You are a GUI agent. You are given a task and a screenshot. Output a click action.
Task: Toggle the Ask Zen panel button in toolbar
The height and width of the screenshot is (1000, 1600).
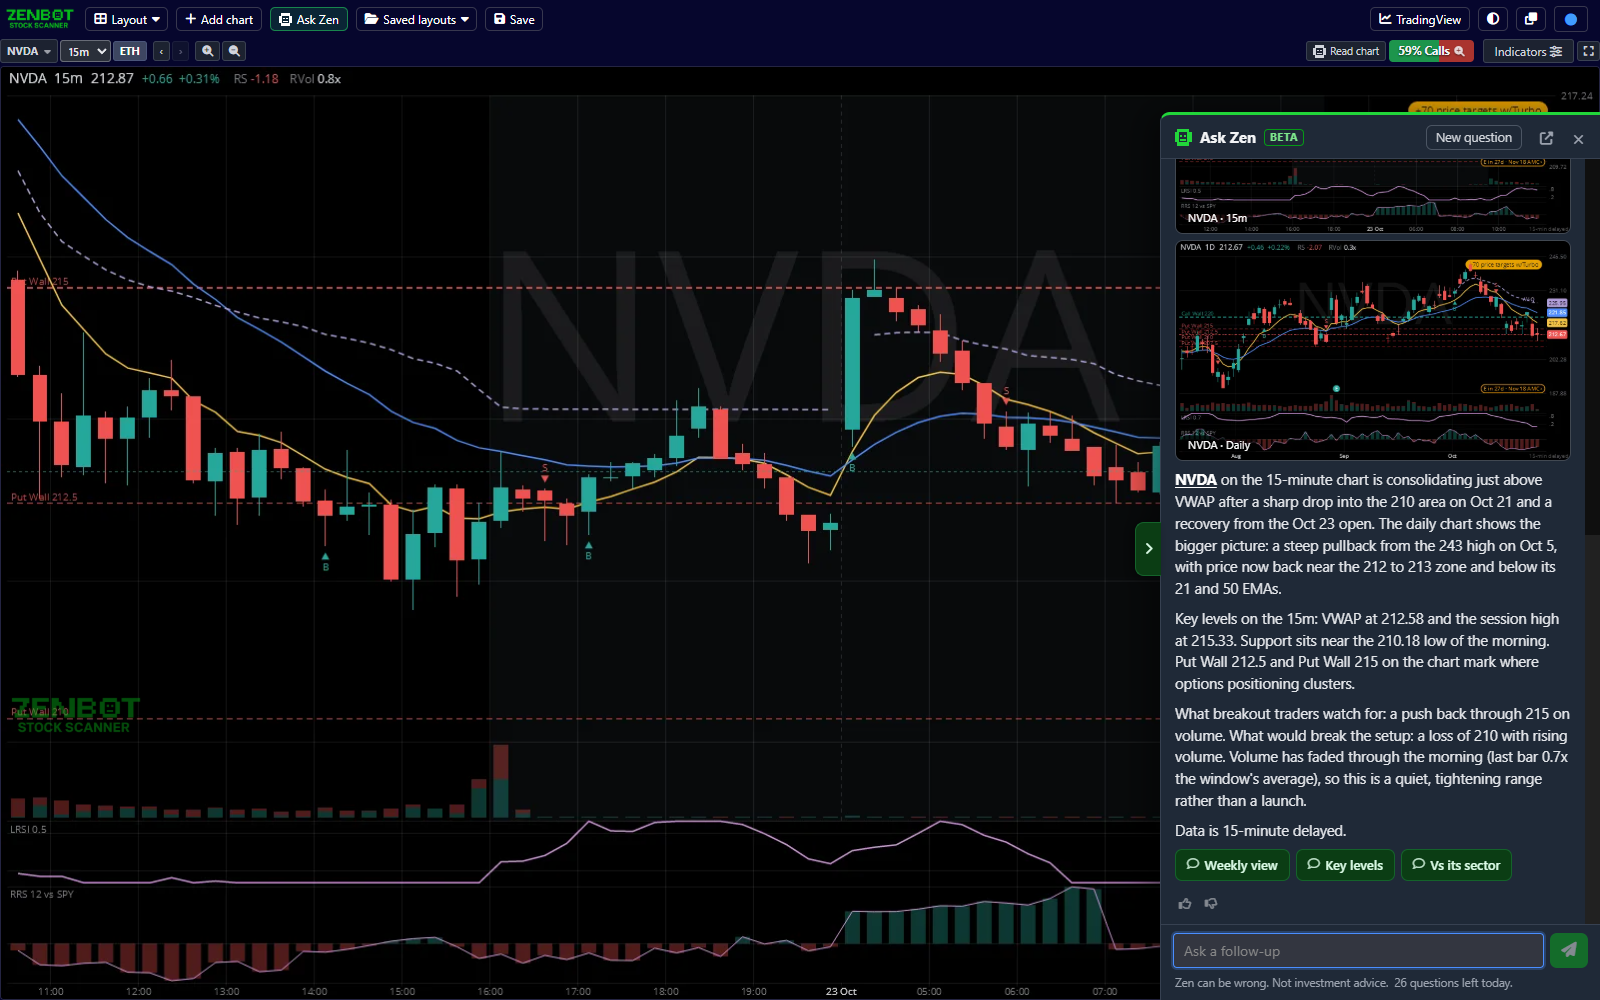point(309,19)
